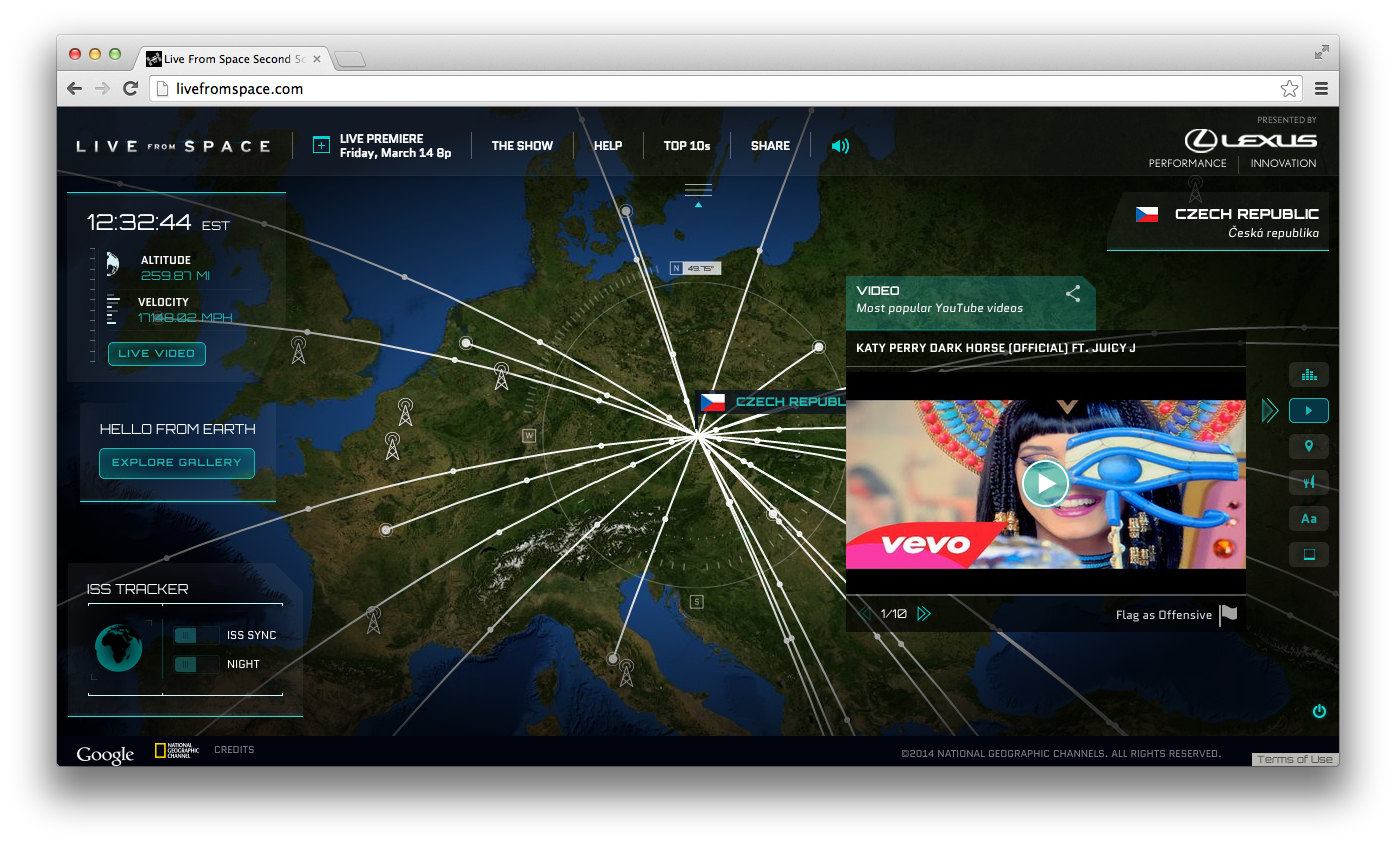Open the HELP menu item
1396x845 pixels.
tap(608, 146)
